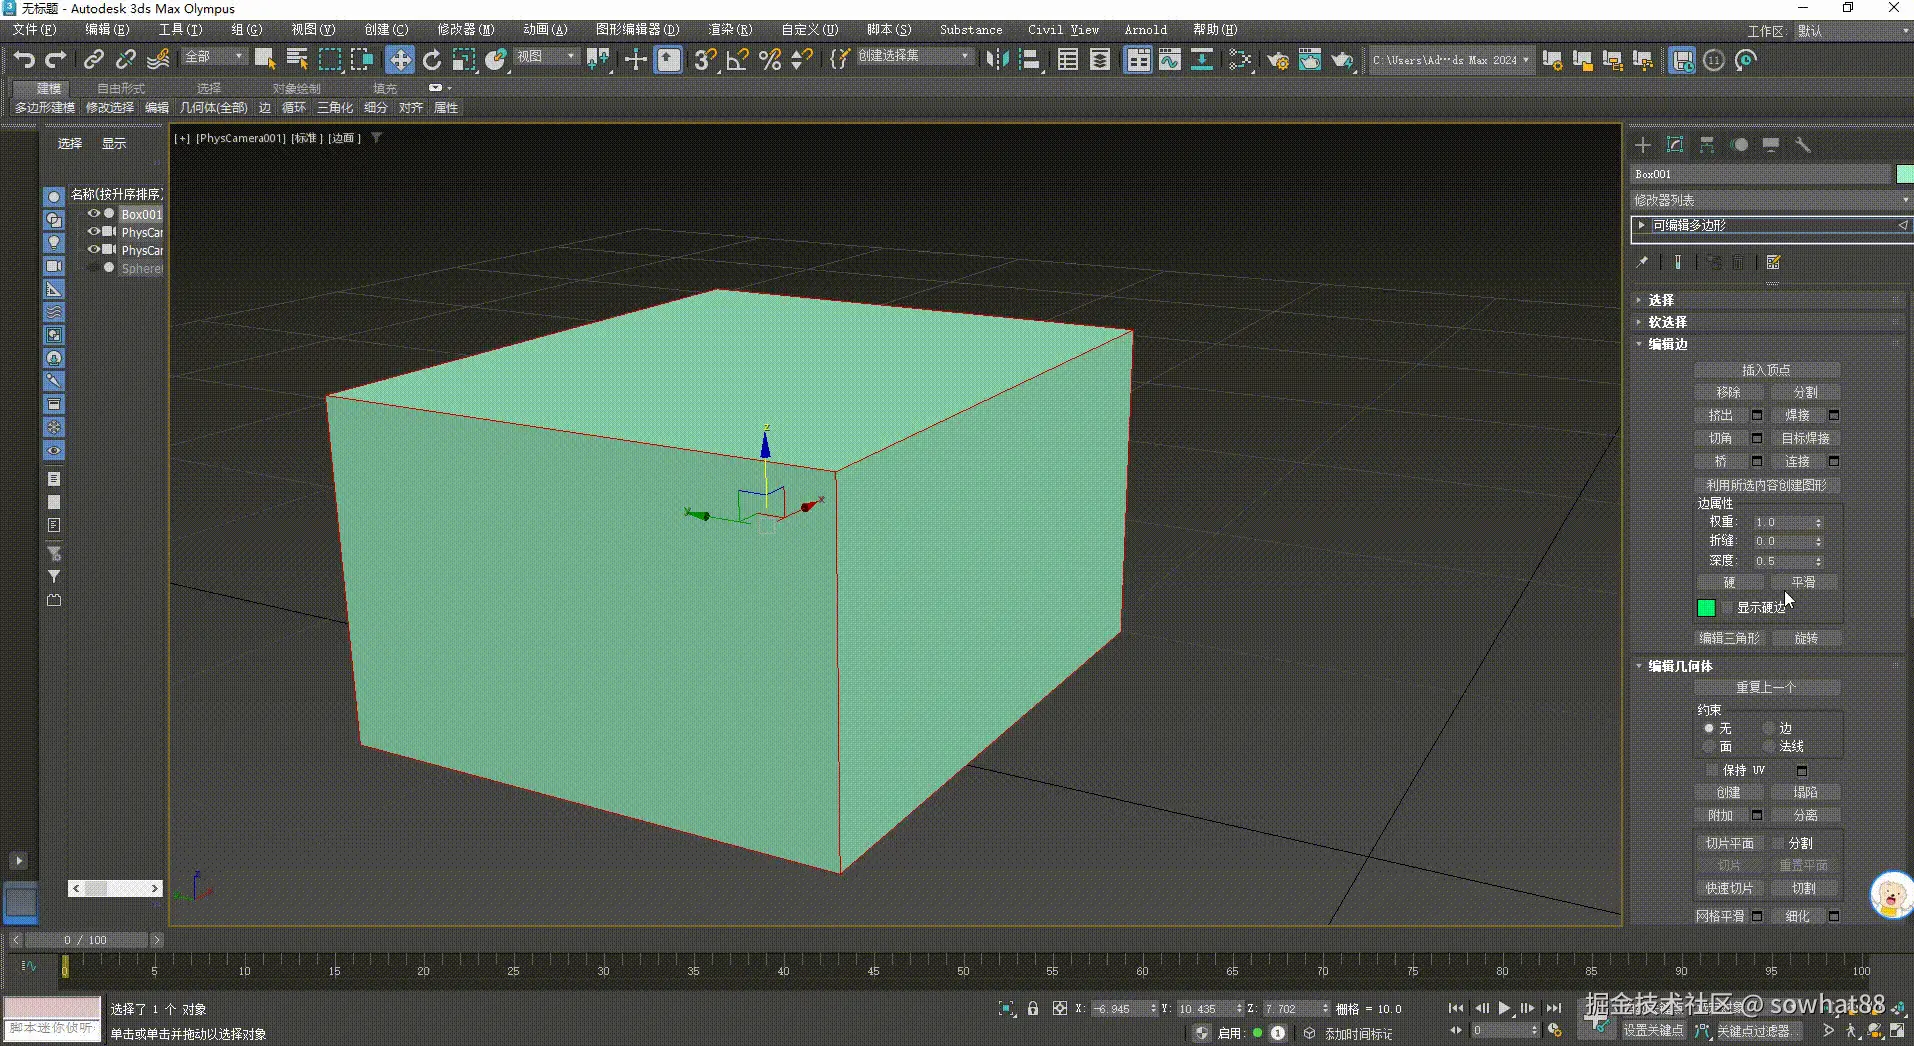
Task: Select the Move transform tool
Action: (x=400, y=60)
